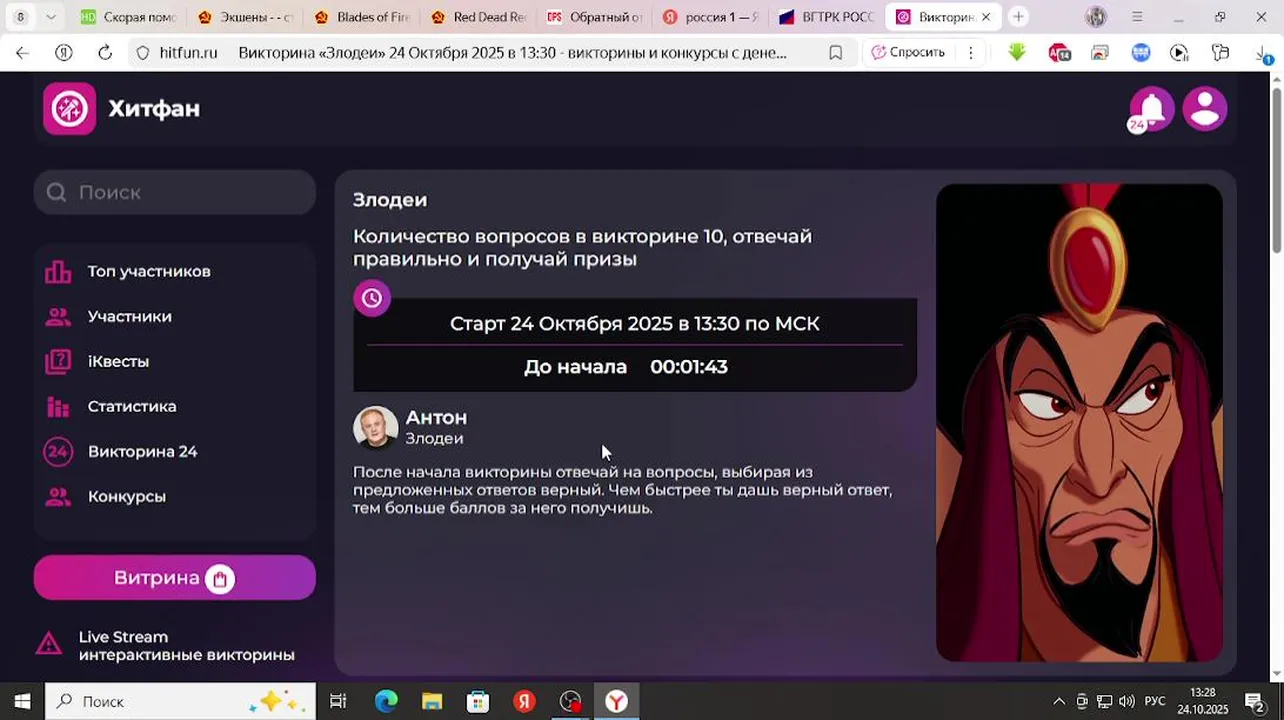Click the Злоды heading text
Image resolution: width=1284 pixels, height=720 pixels.
point(390,200)
